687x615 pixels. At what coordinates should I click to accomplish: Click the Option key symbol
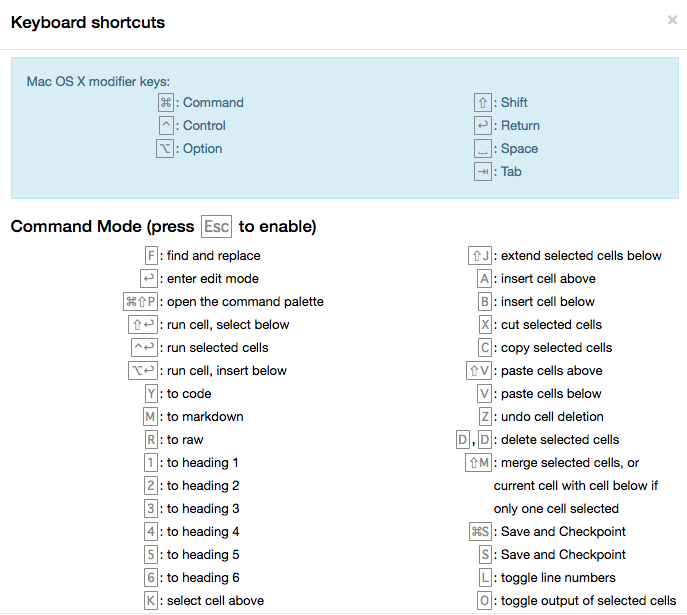[x=165, y=148]
